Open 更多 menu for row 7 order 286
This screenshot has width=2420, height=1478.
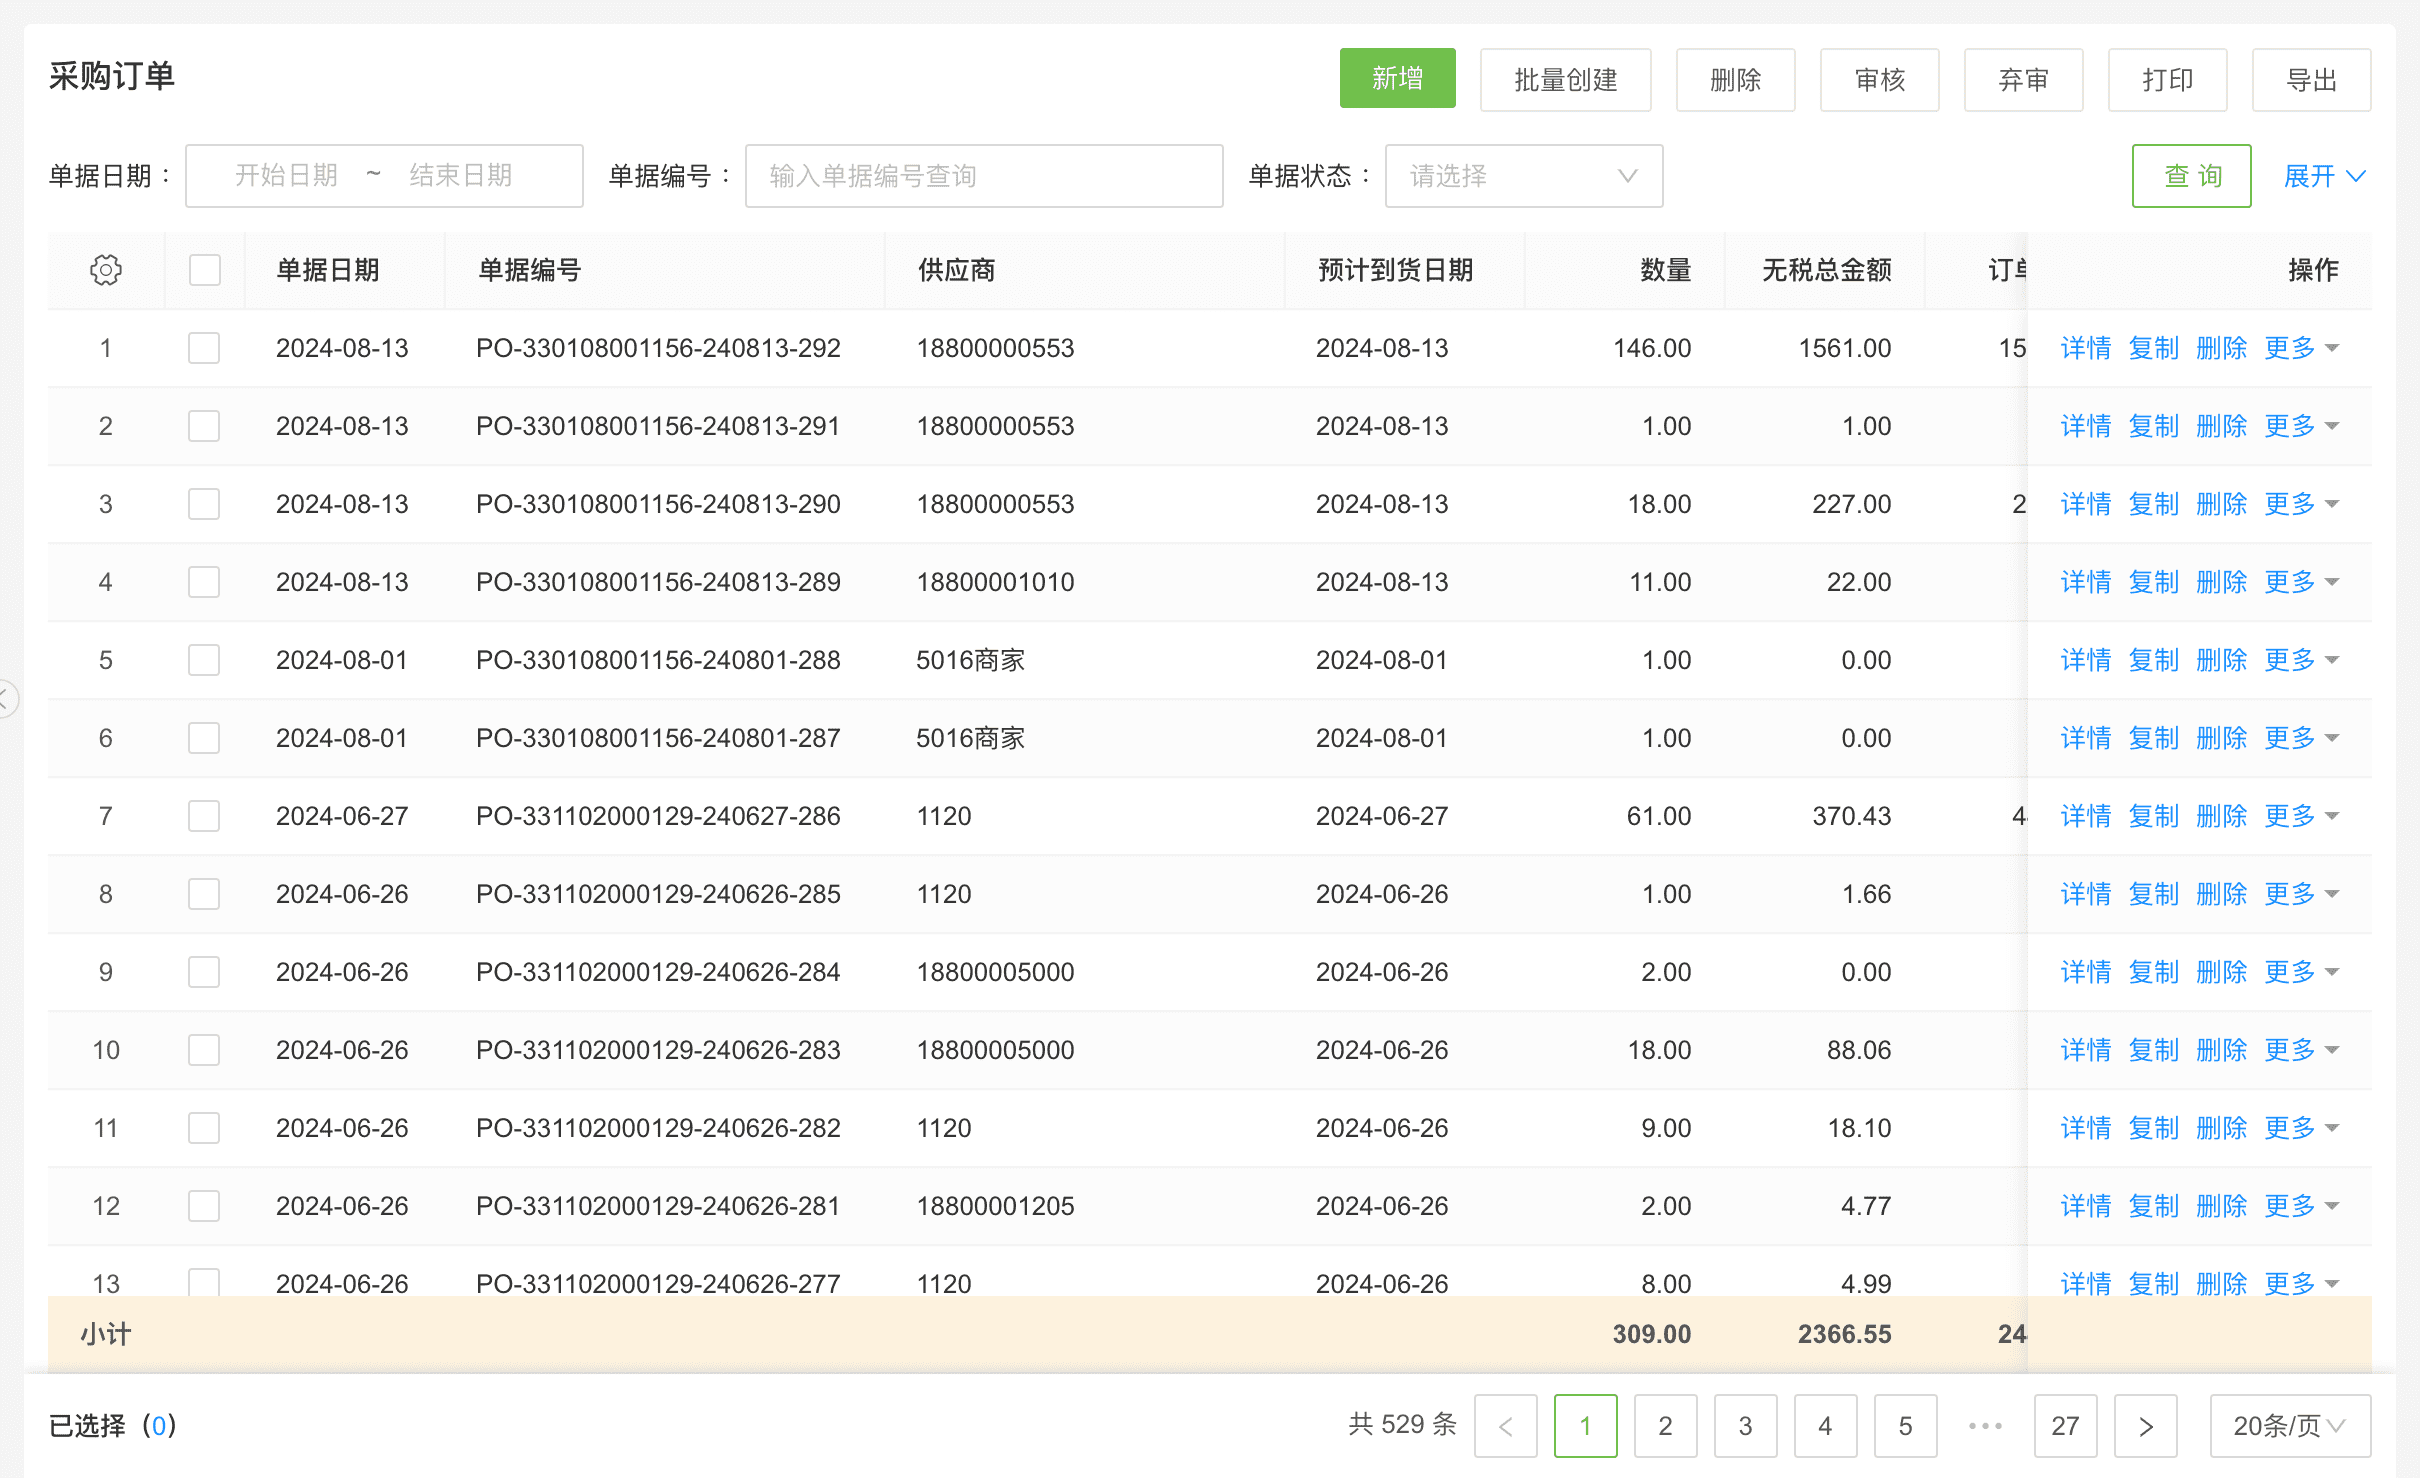pos(2301,816)
